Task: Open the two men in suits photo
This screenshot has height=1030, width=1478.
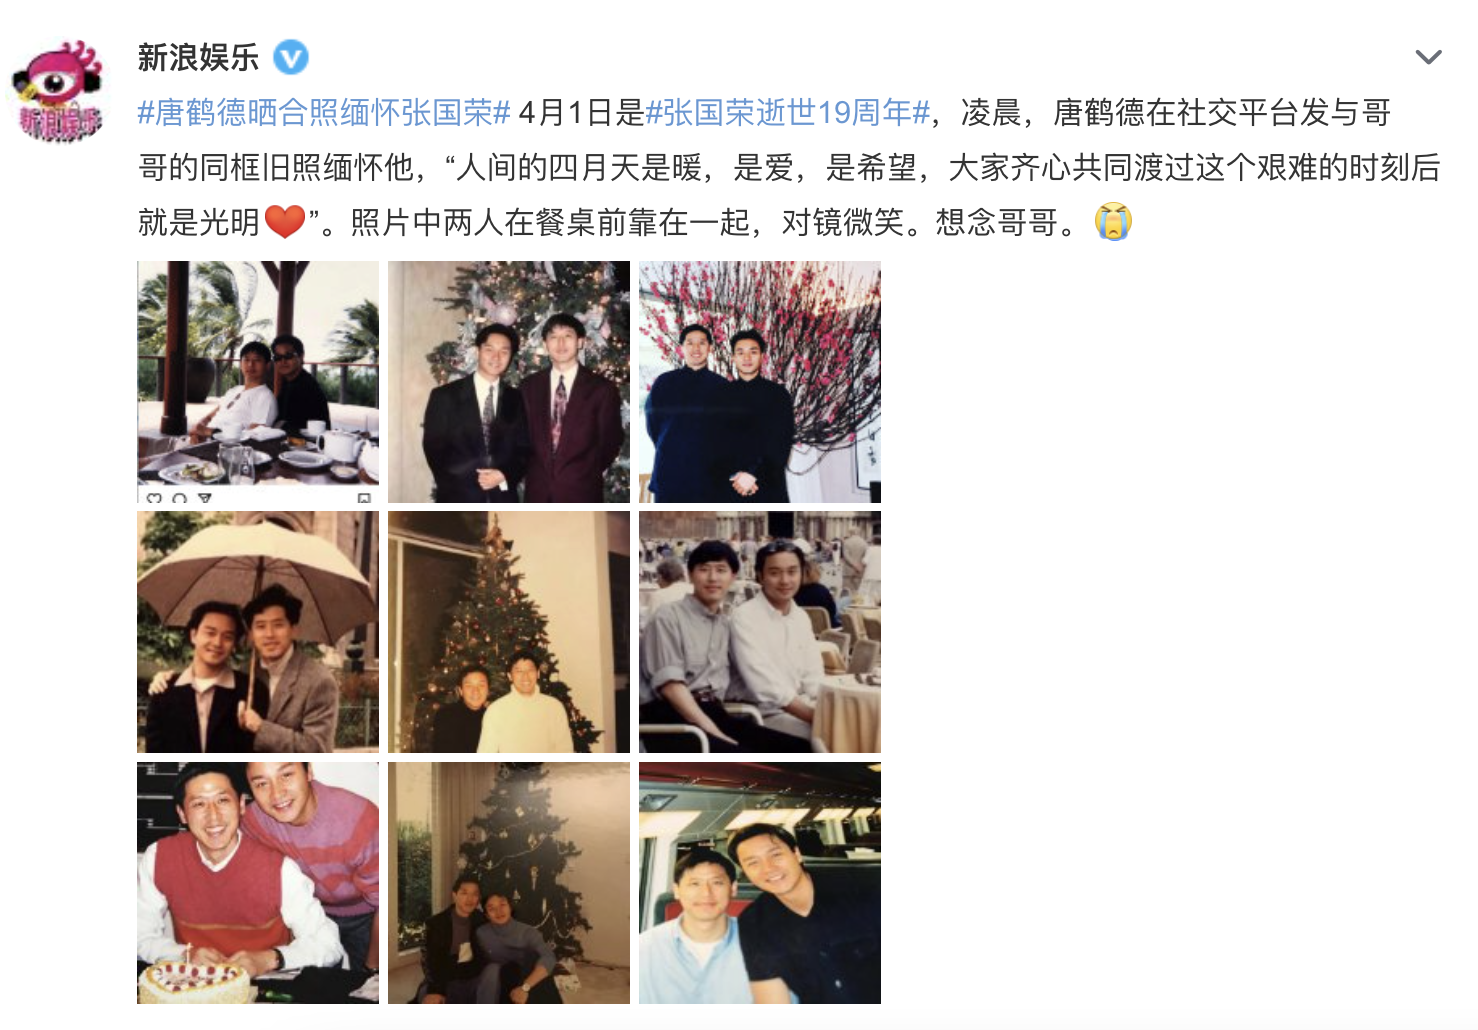Action: pyautogui.click(x=509, y=382)
